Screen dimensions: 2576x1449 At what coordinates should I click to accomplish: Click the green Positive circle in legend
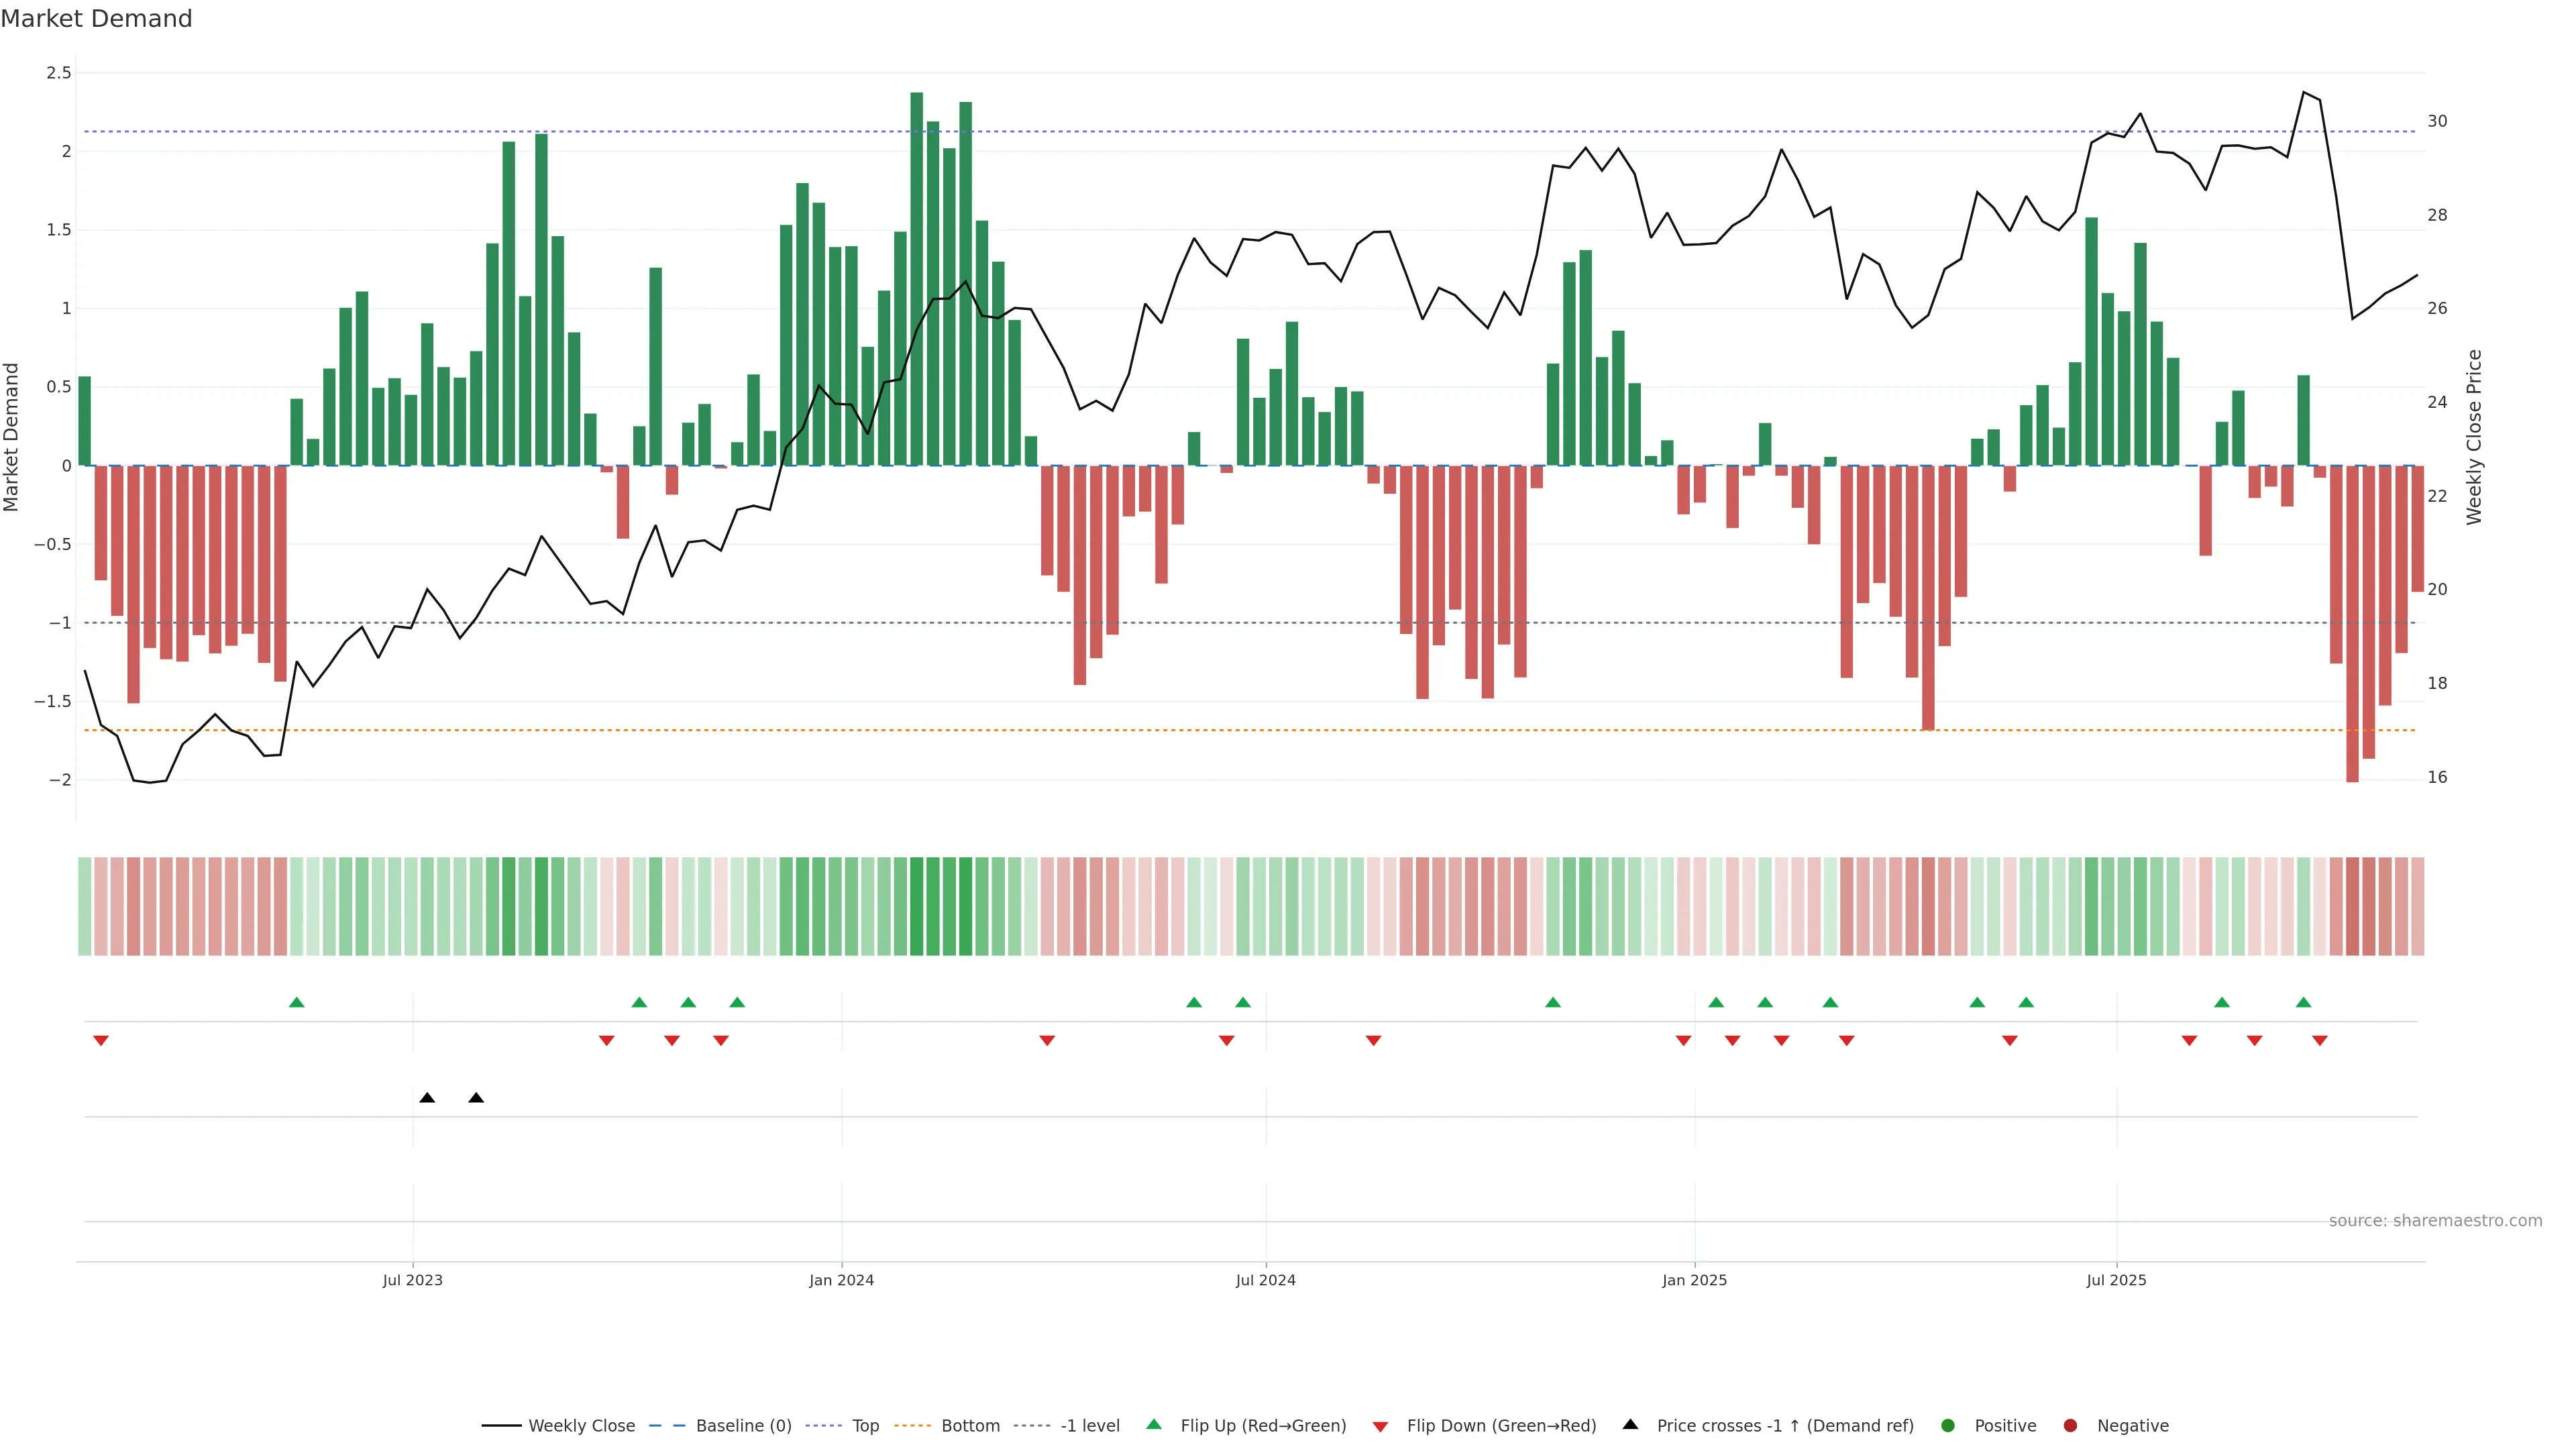coord(1947,1426)
